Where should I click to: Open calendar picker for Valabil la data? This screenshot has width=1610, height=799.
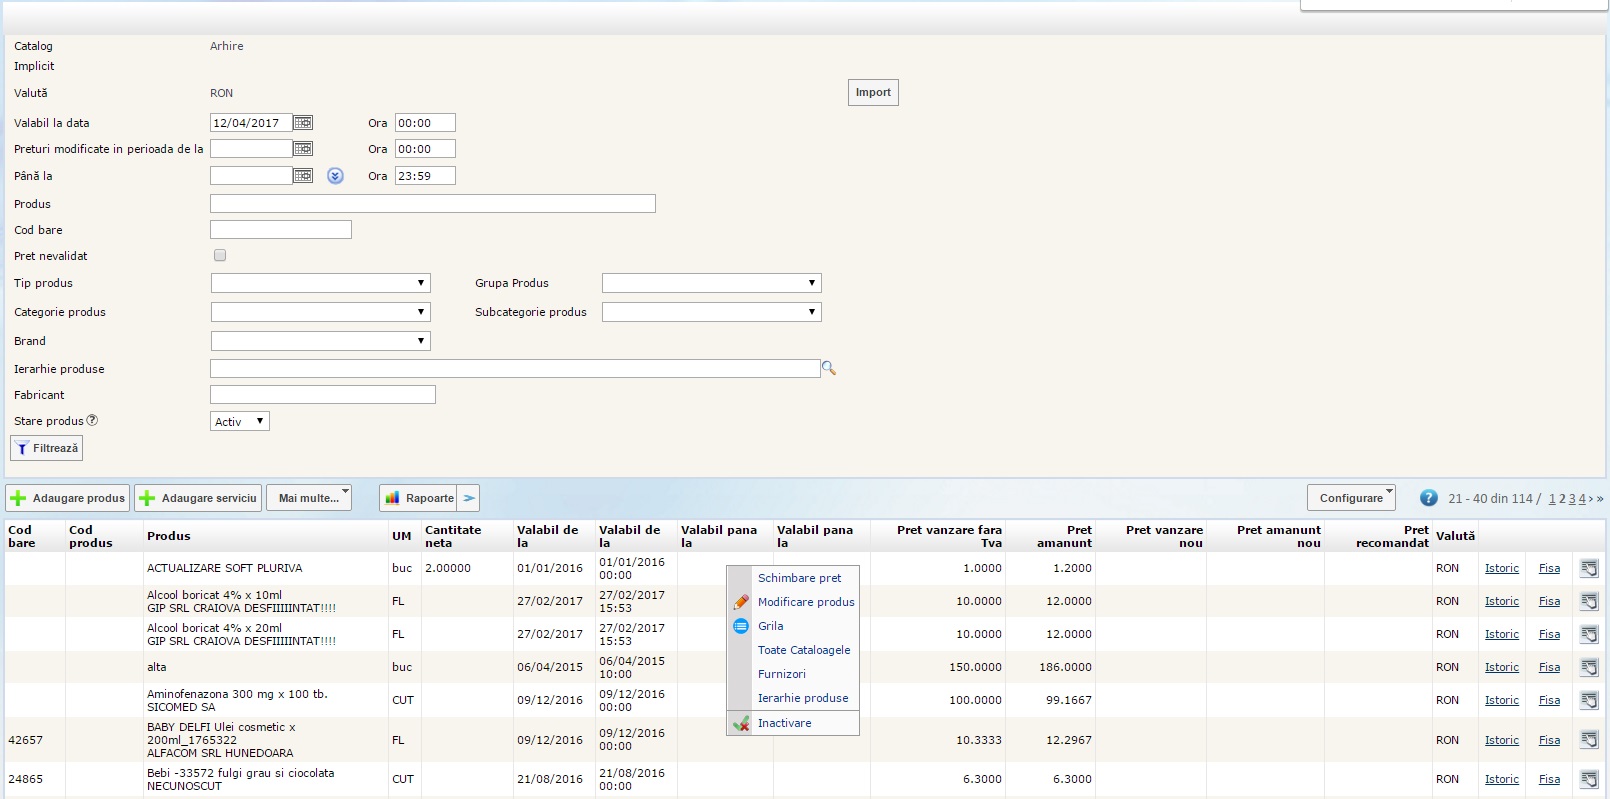coord(303,123)
